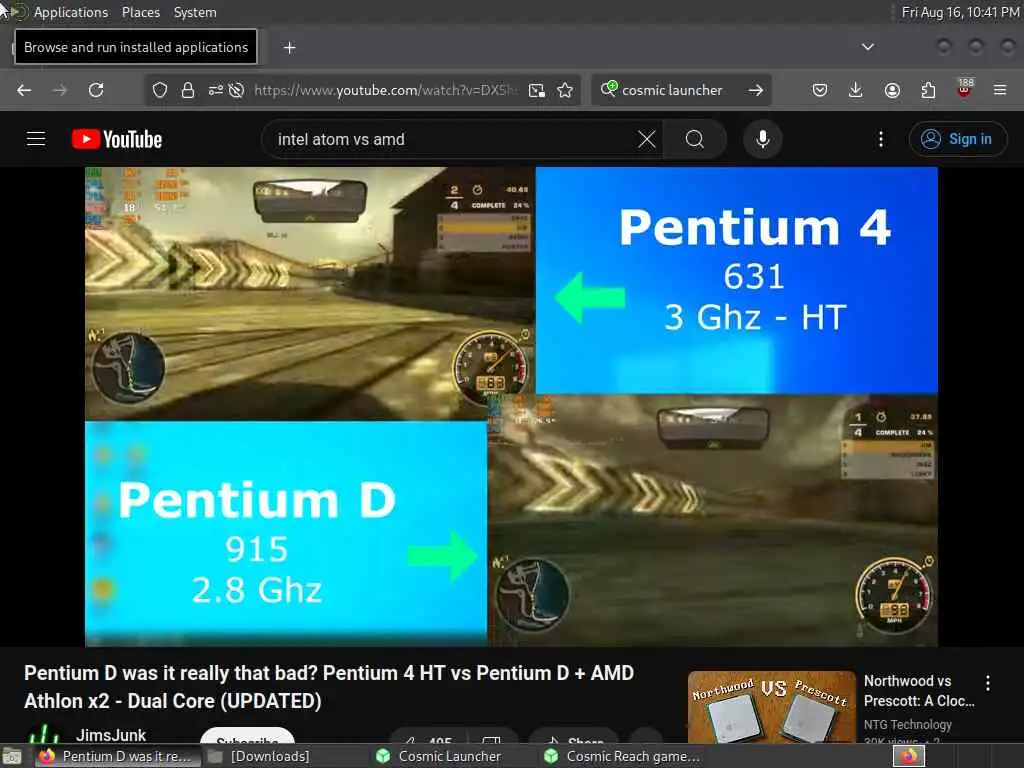Sign in to YouTube
The height and width of the screenshot is (768, 1024).
tap(958, 139)
